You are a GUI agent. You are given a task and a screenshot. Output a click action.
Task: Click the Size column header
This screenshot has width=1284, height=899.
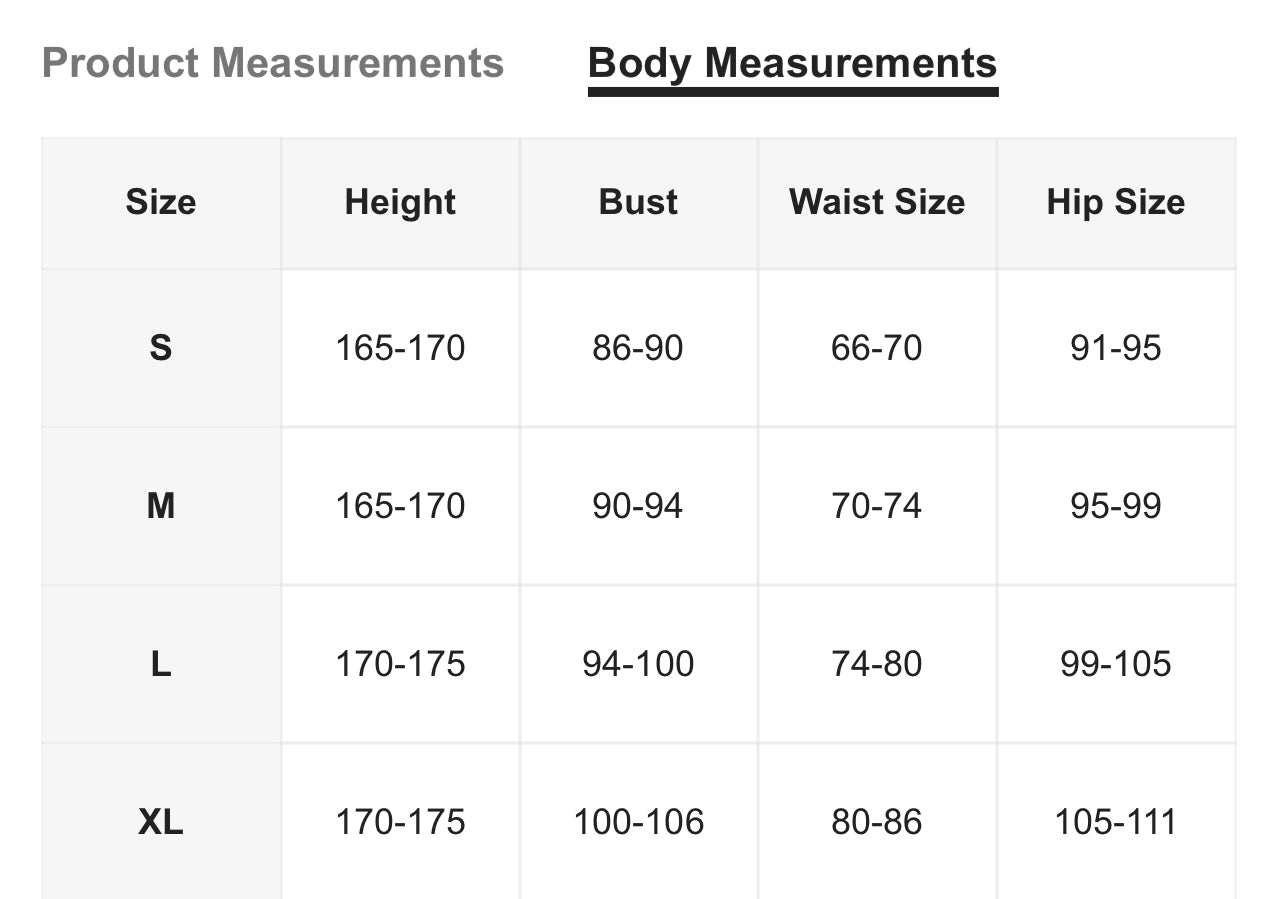point(161,202)
